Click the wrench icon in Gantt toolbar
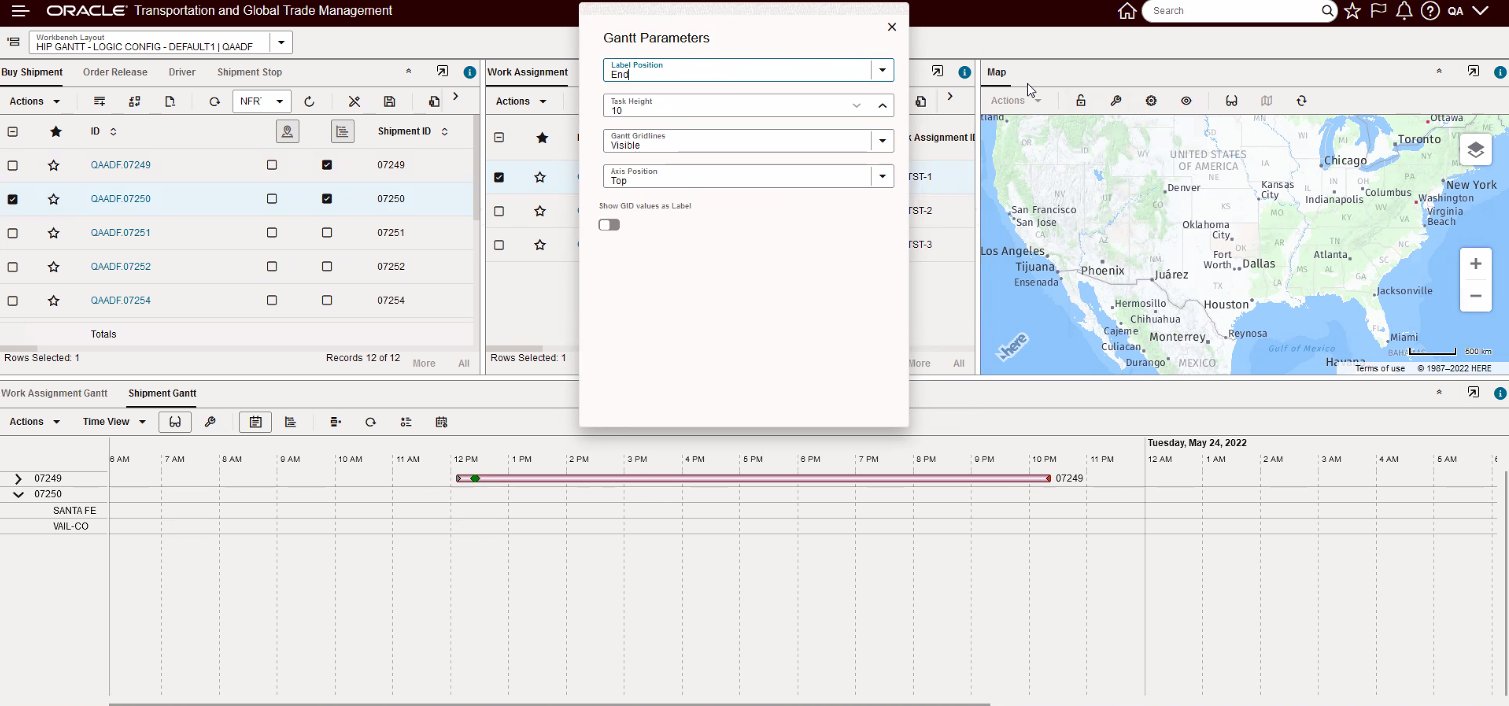This screenshot has width=1509, height=706. [210, 422]
